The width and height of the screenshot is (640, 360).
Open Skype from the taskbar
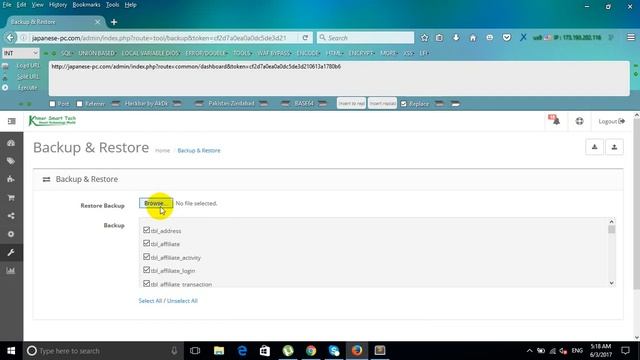[334, 351]
